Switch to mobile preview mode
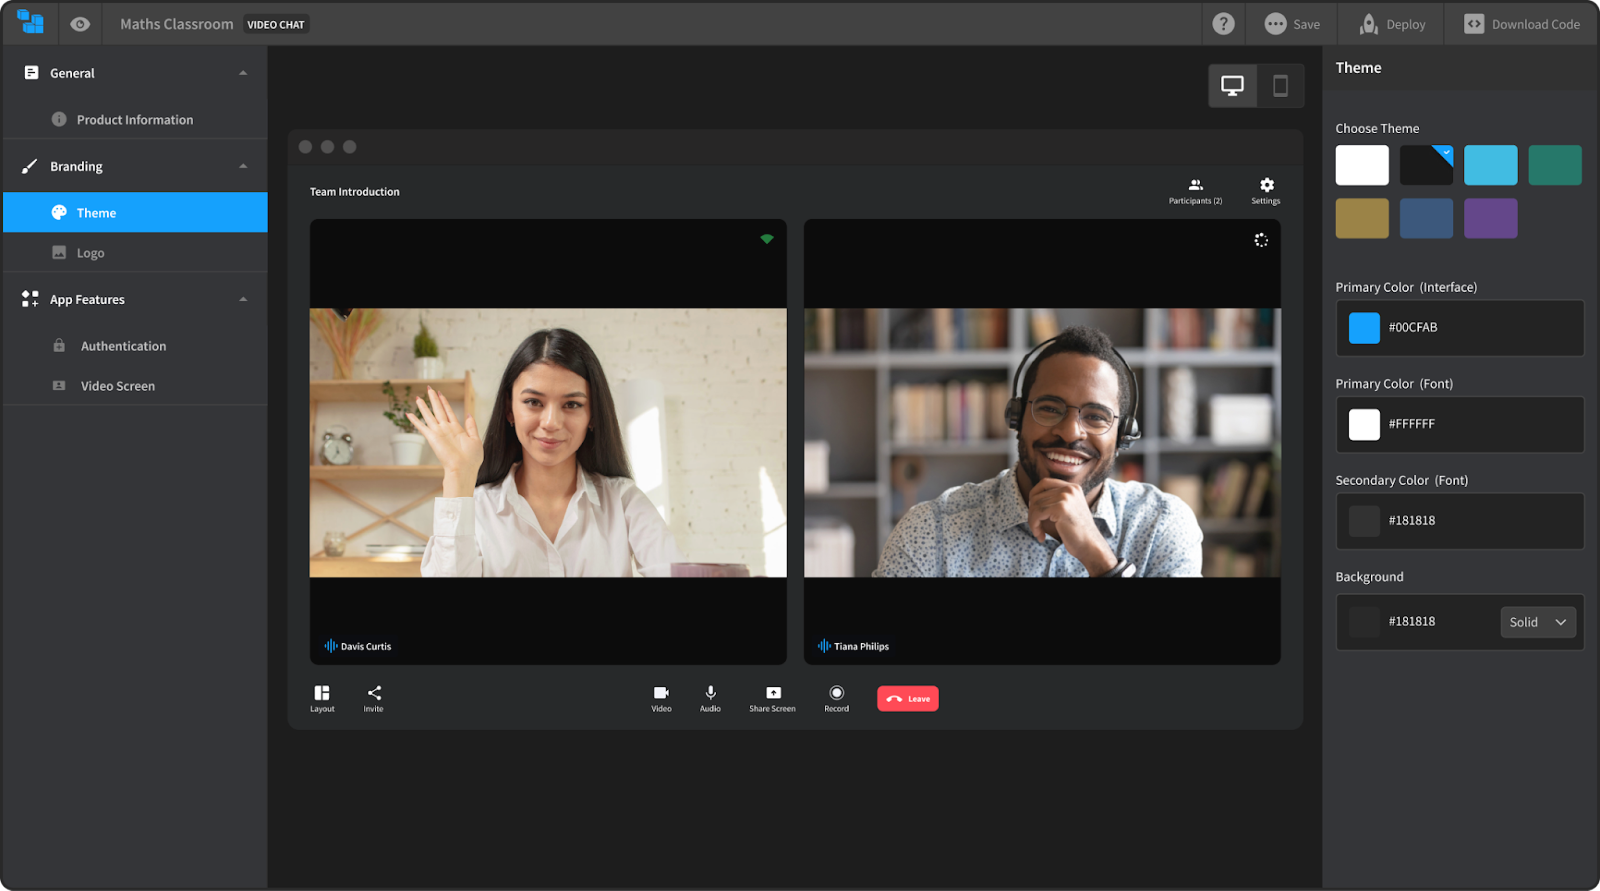1600x891 pixels. point(1280,86)
